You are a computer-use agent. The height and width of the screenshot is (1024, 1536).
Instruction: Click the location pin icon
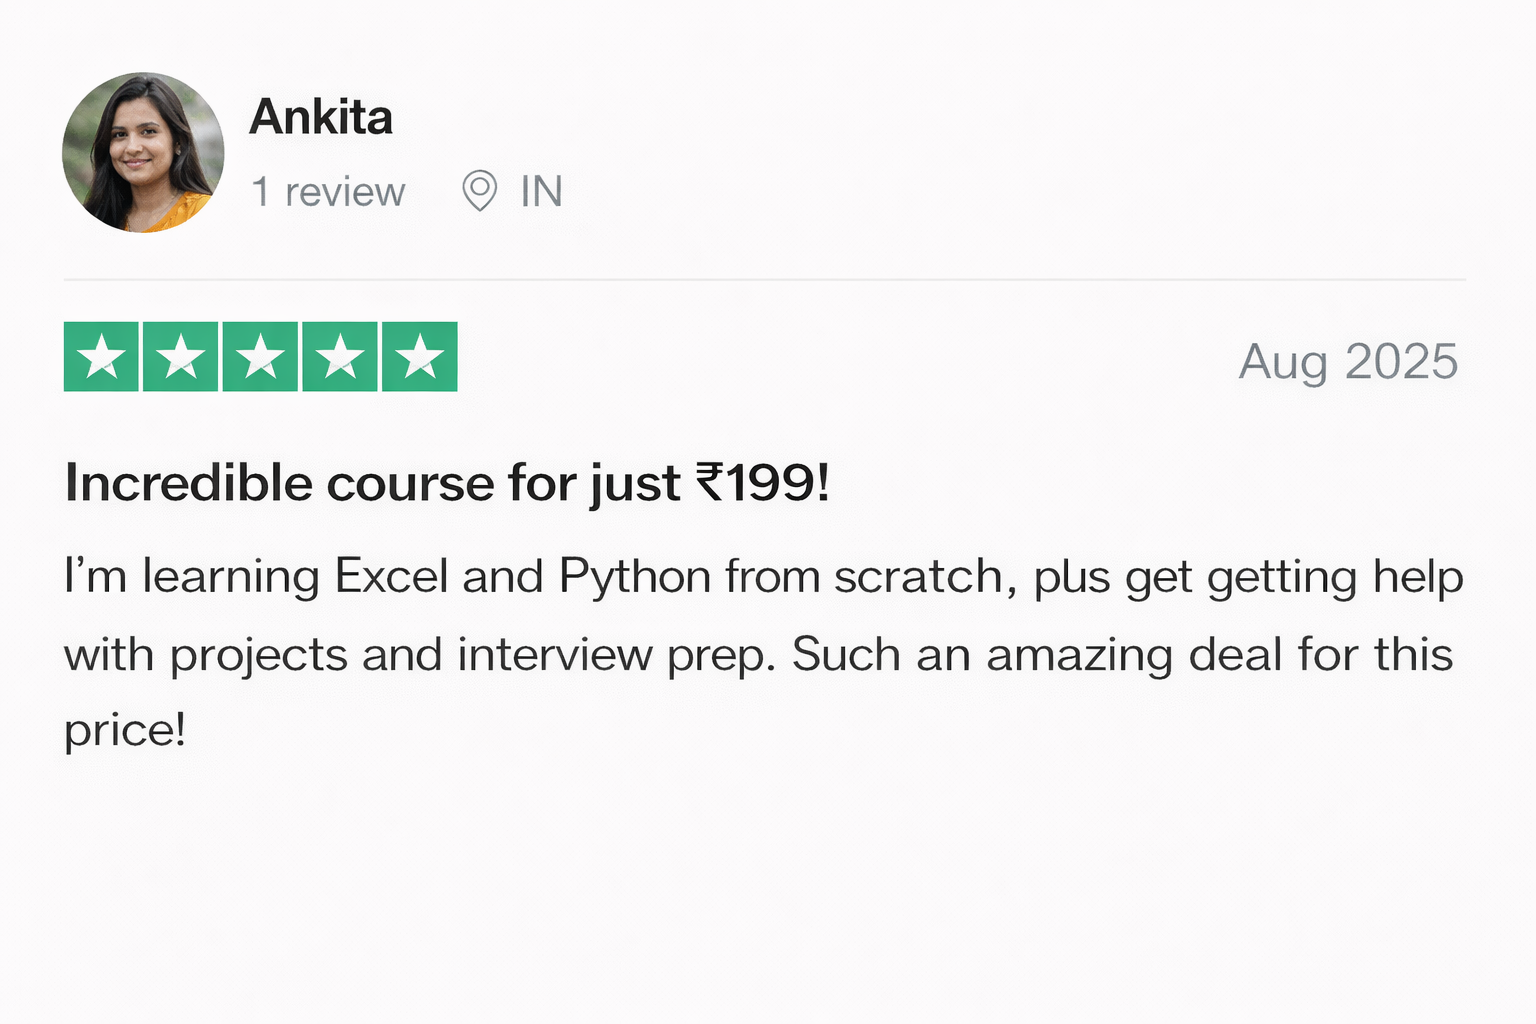pos(479,190)
